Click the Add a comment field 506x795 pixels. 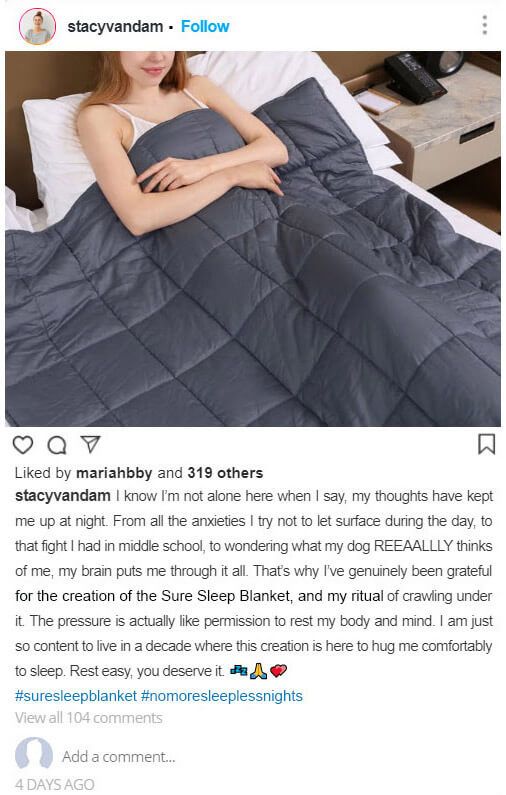click(119, 756)
